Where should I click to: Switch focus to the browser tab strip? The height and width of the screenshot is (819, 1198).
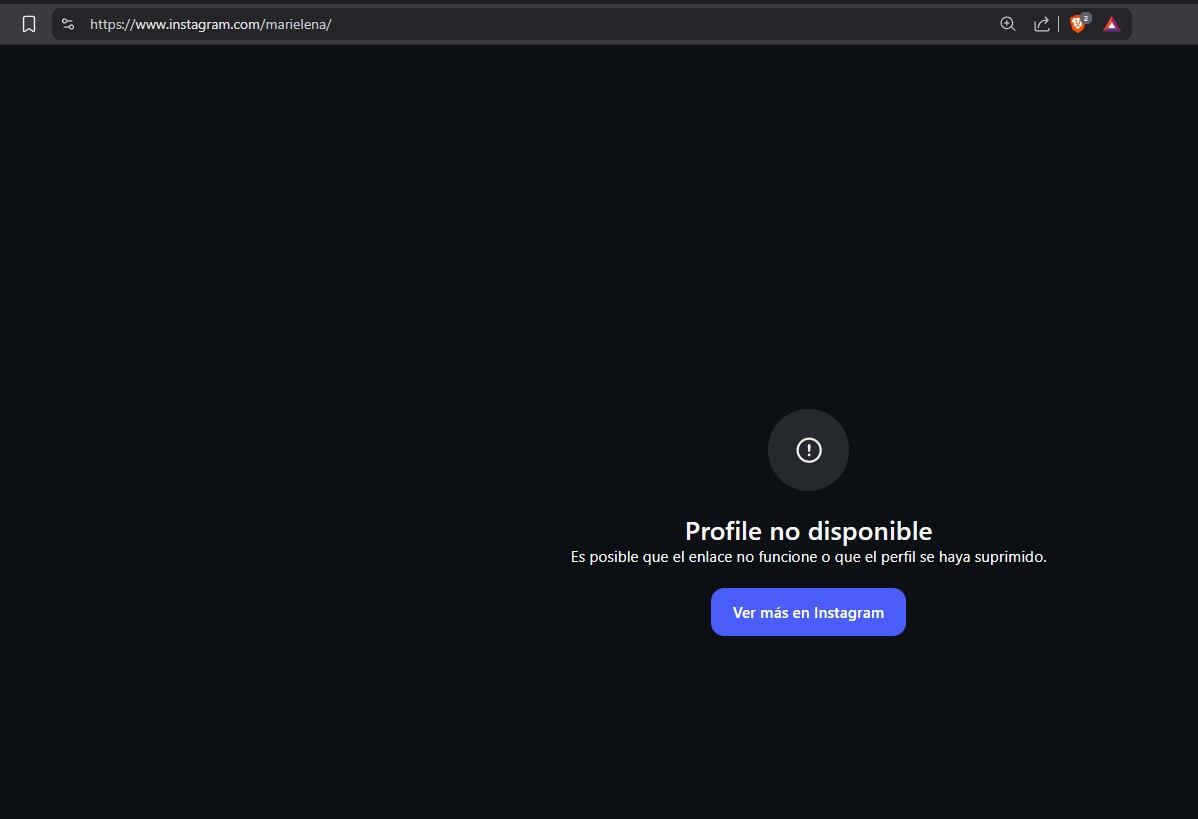[600, 5]
